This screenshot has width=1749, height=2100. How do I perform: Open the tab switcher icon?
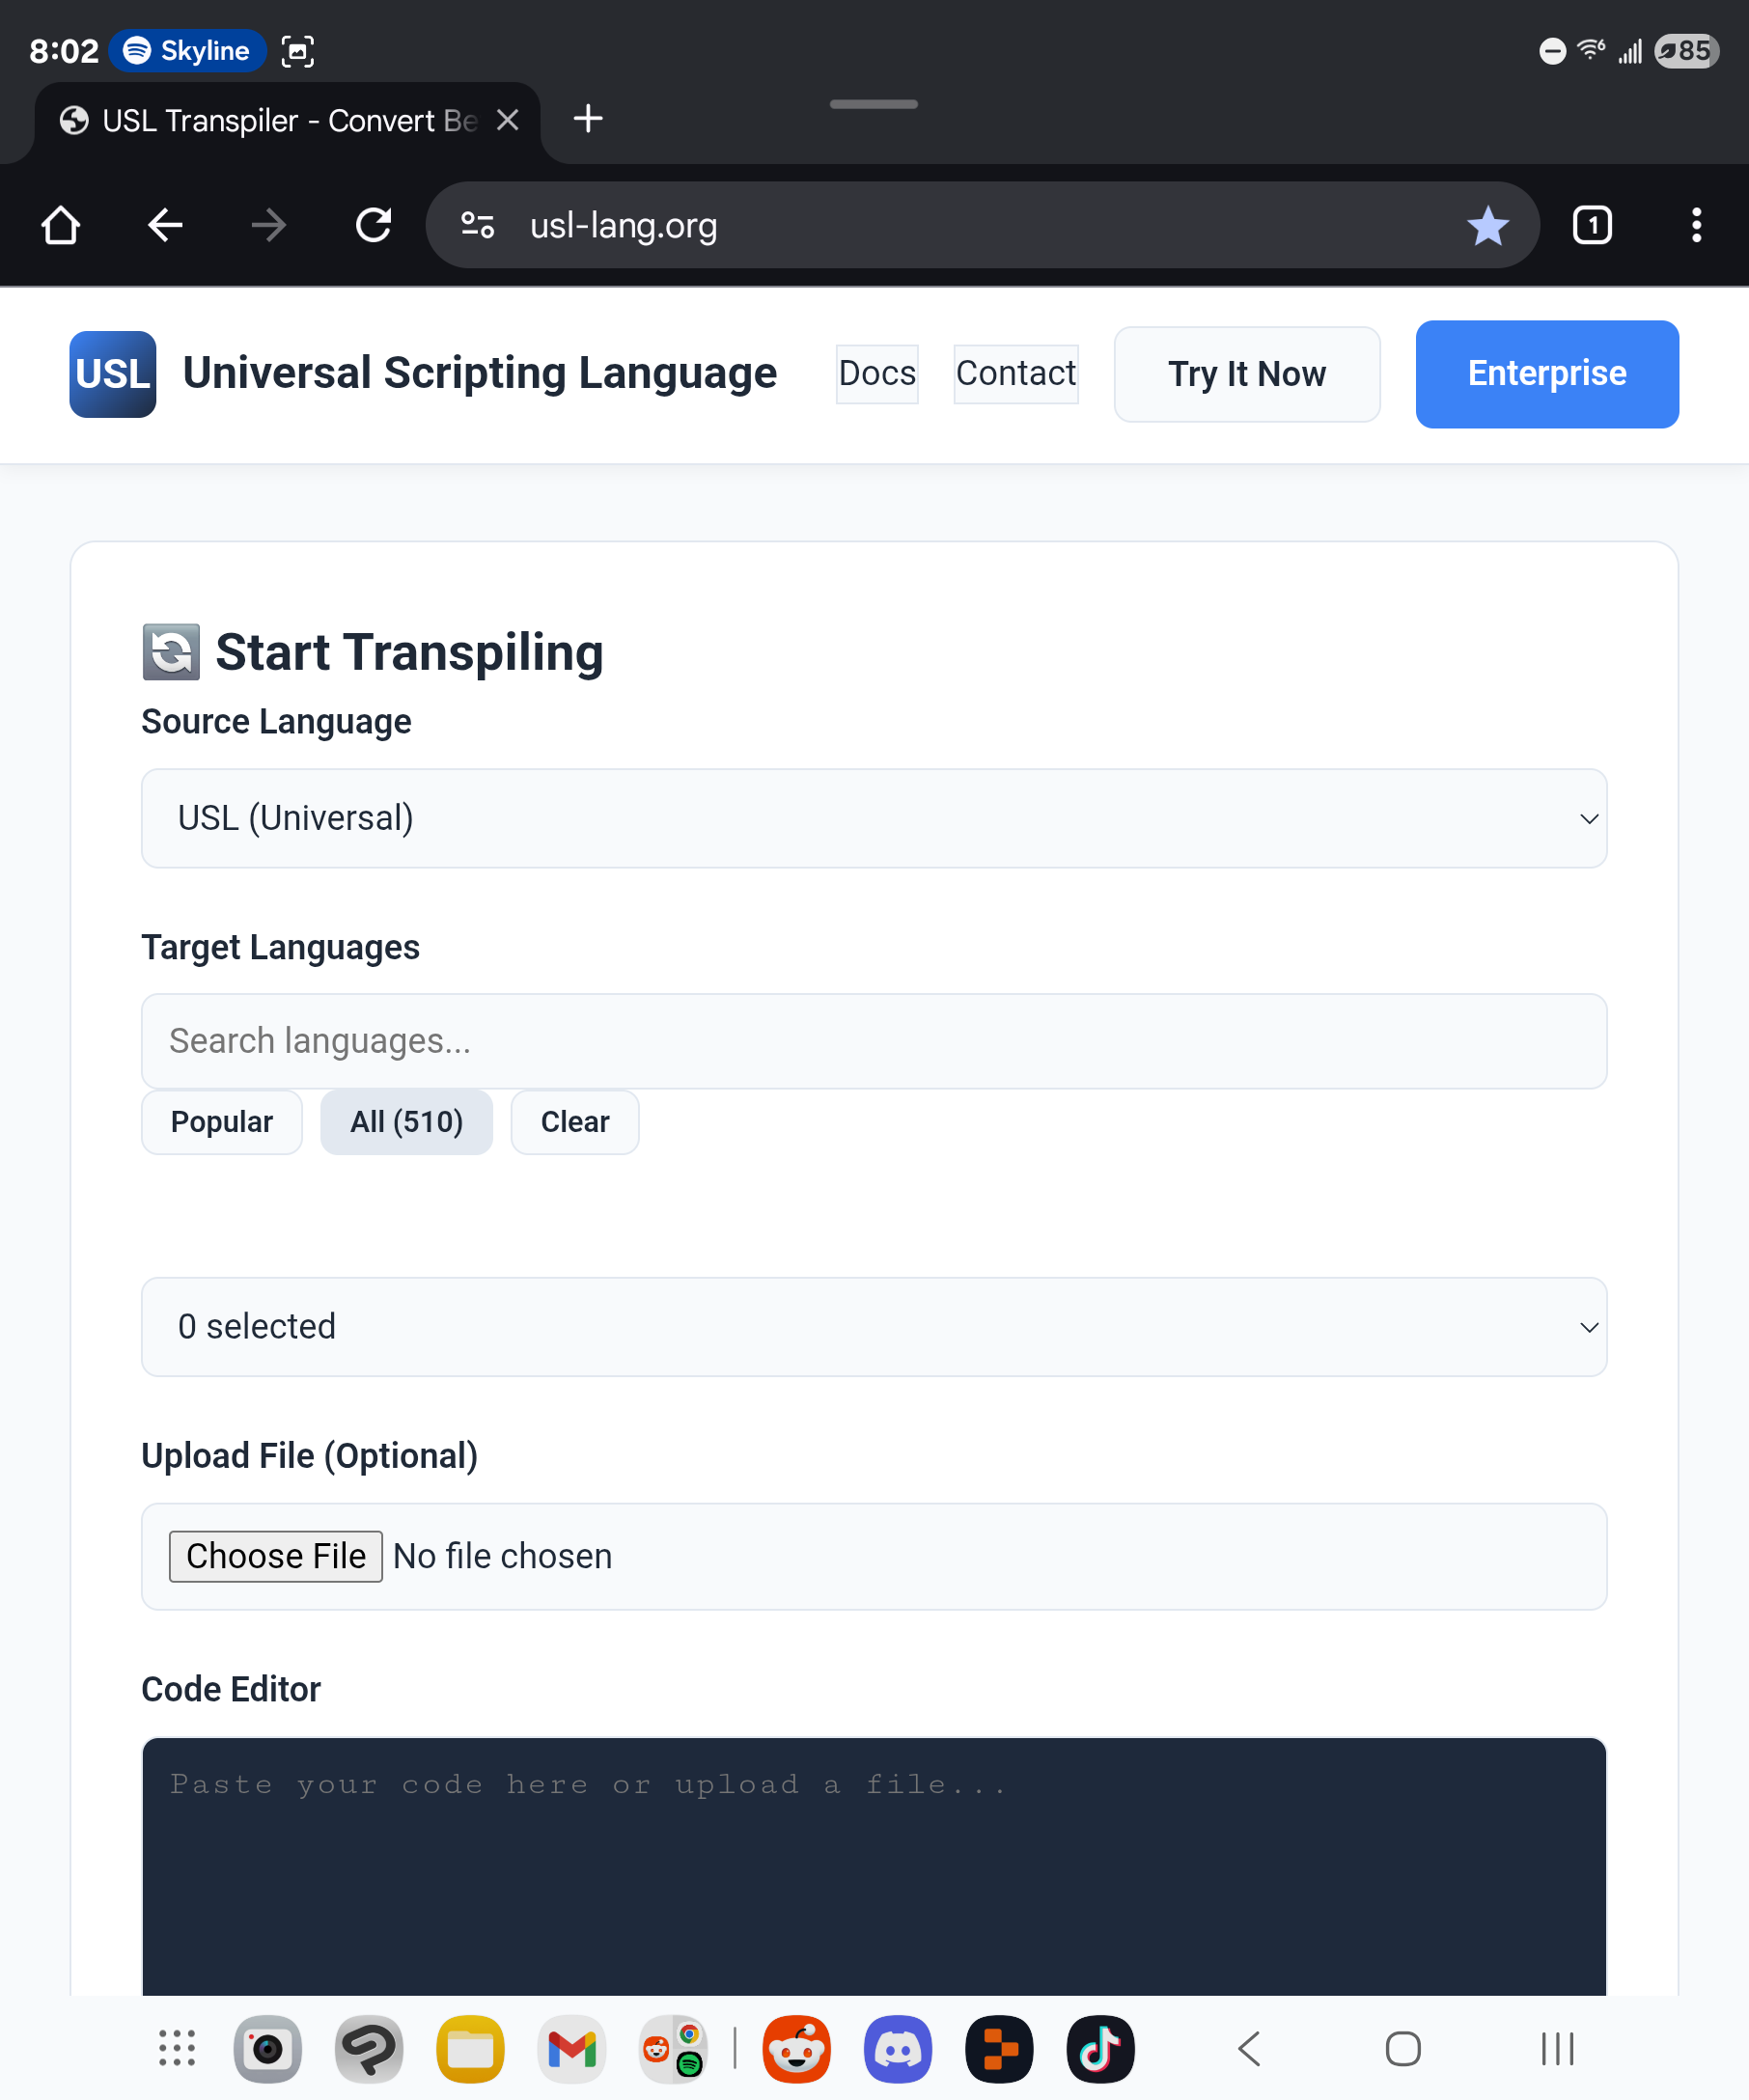[1592, 225]
